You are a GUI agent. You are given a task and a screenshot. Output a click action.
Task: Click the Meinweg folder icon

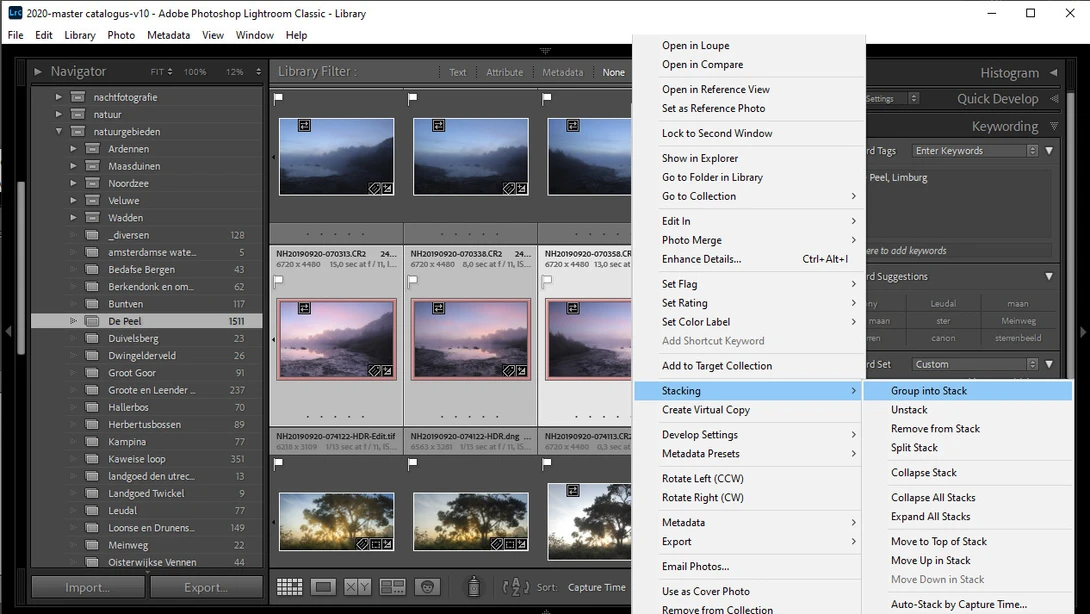[x=92, y=544]
